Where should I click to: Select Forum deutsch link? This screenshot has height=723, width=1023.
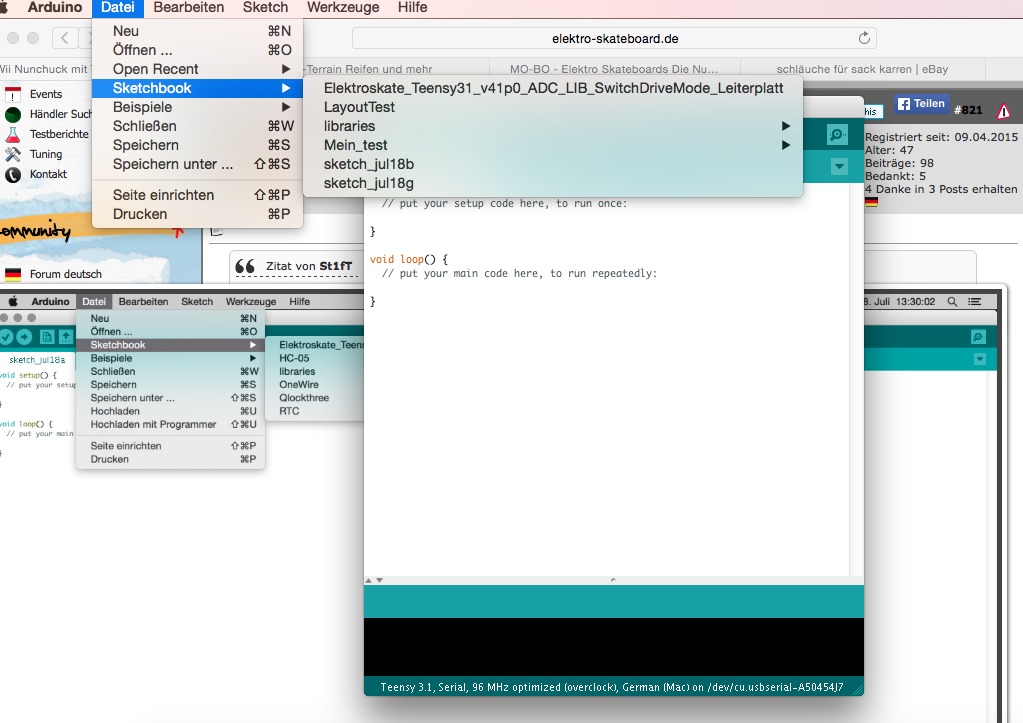[66, 274]
